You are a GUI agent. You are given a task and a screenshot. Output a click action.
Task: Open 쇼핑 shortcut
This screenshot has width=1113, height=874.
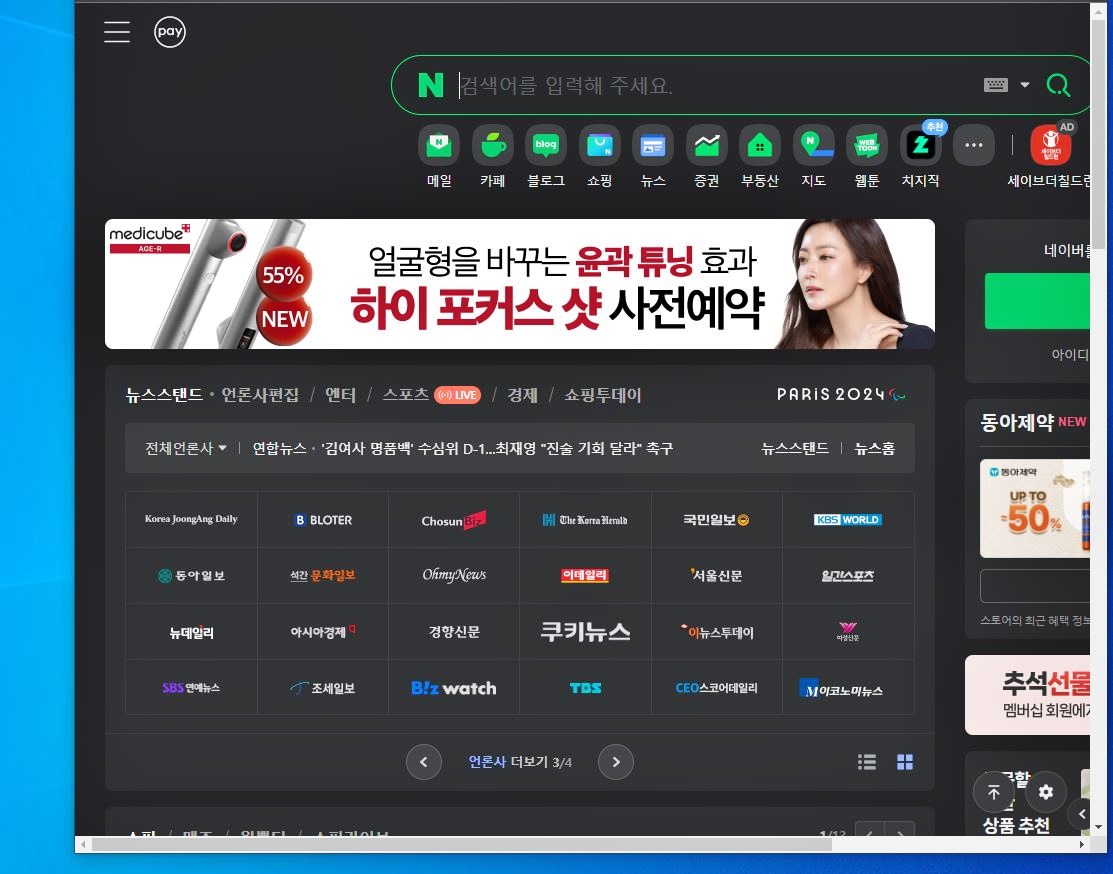pyautogui.click(x=600, y=156)
